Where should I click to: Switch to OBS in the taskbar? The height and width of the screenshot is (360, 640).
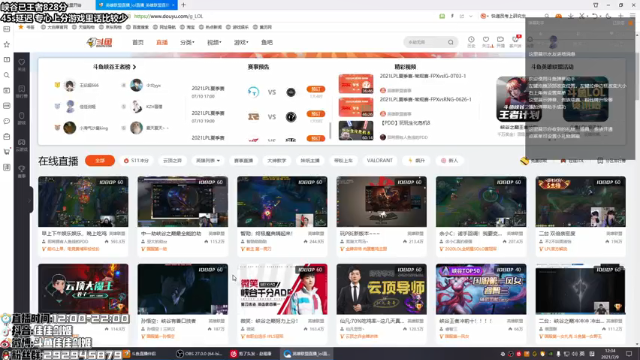pos(199,354)
